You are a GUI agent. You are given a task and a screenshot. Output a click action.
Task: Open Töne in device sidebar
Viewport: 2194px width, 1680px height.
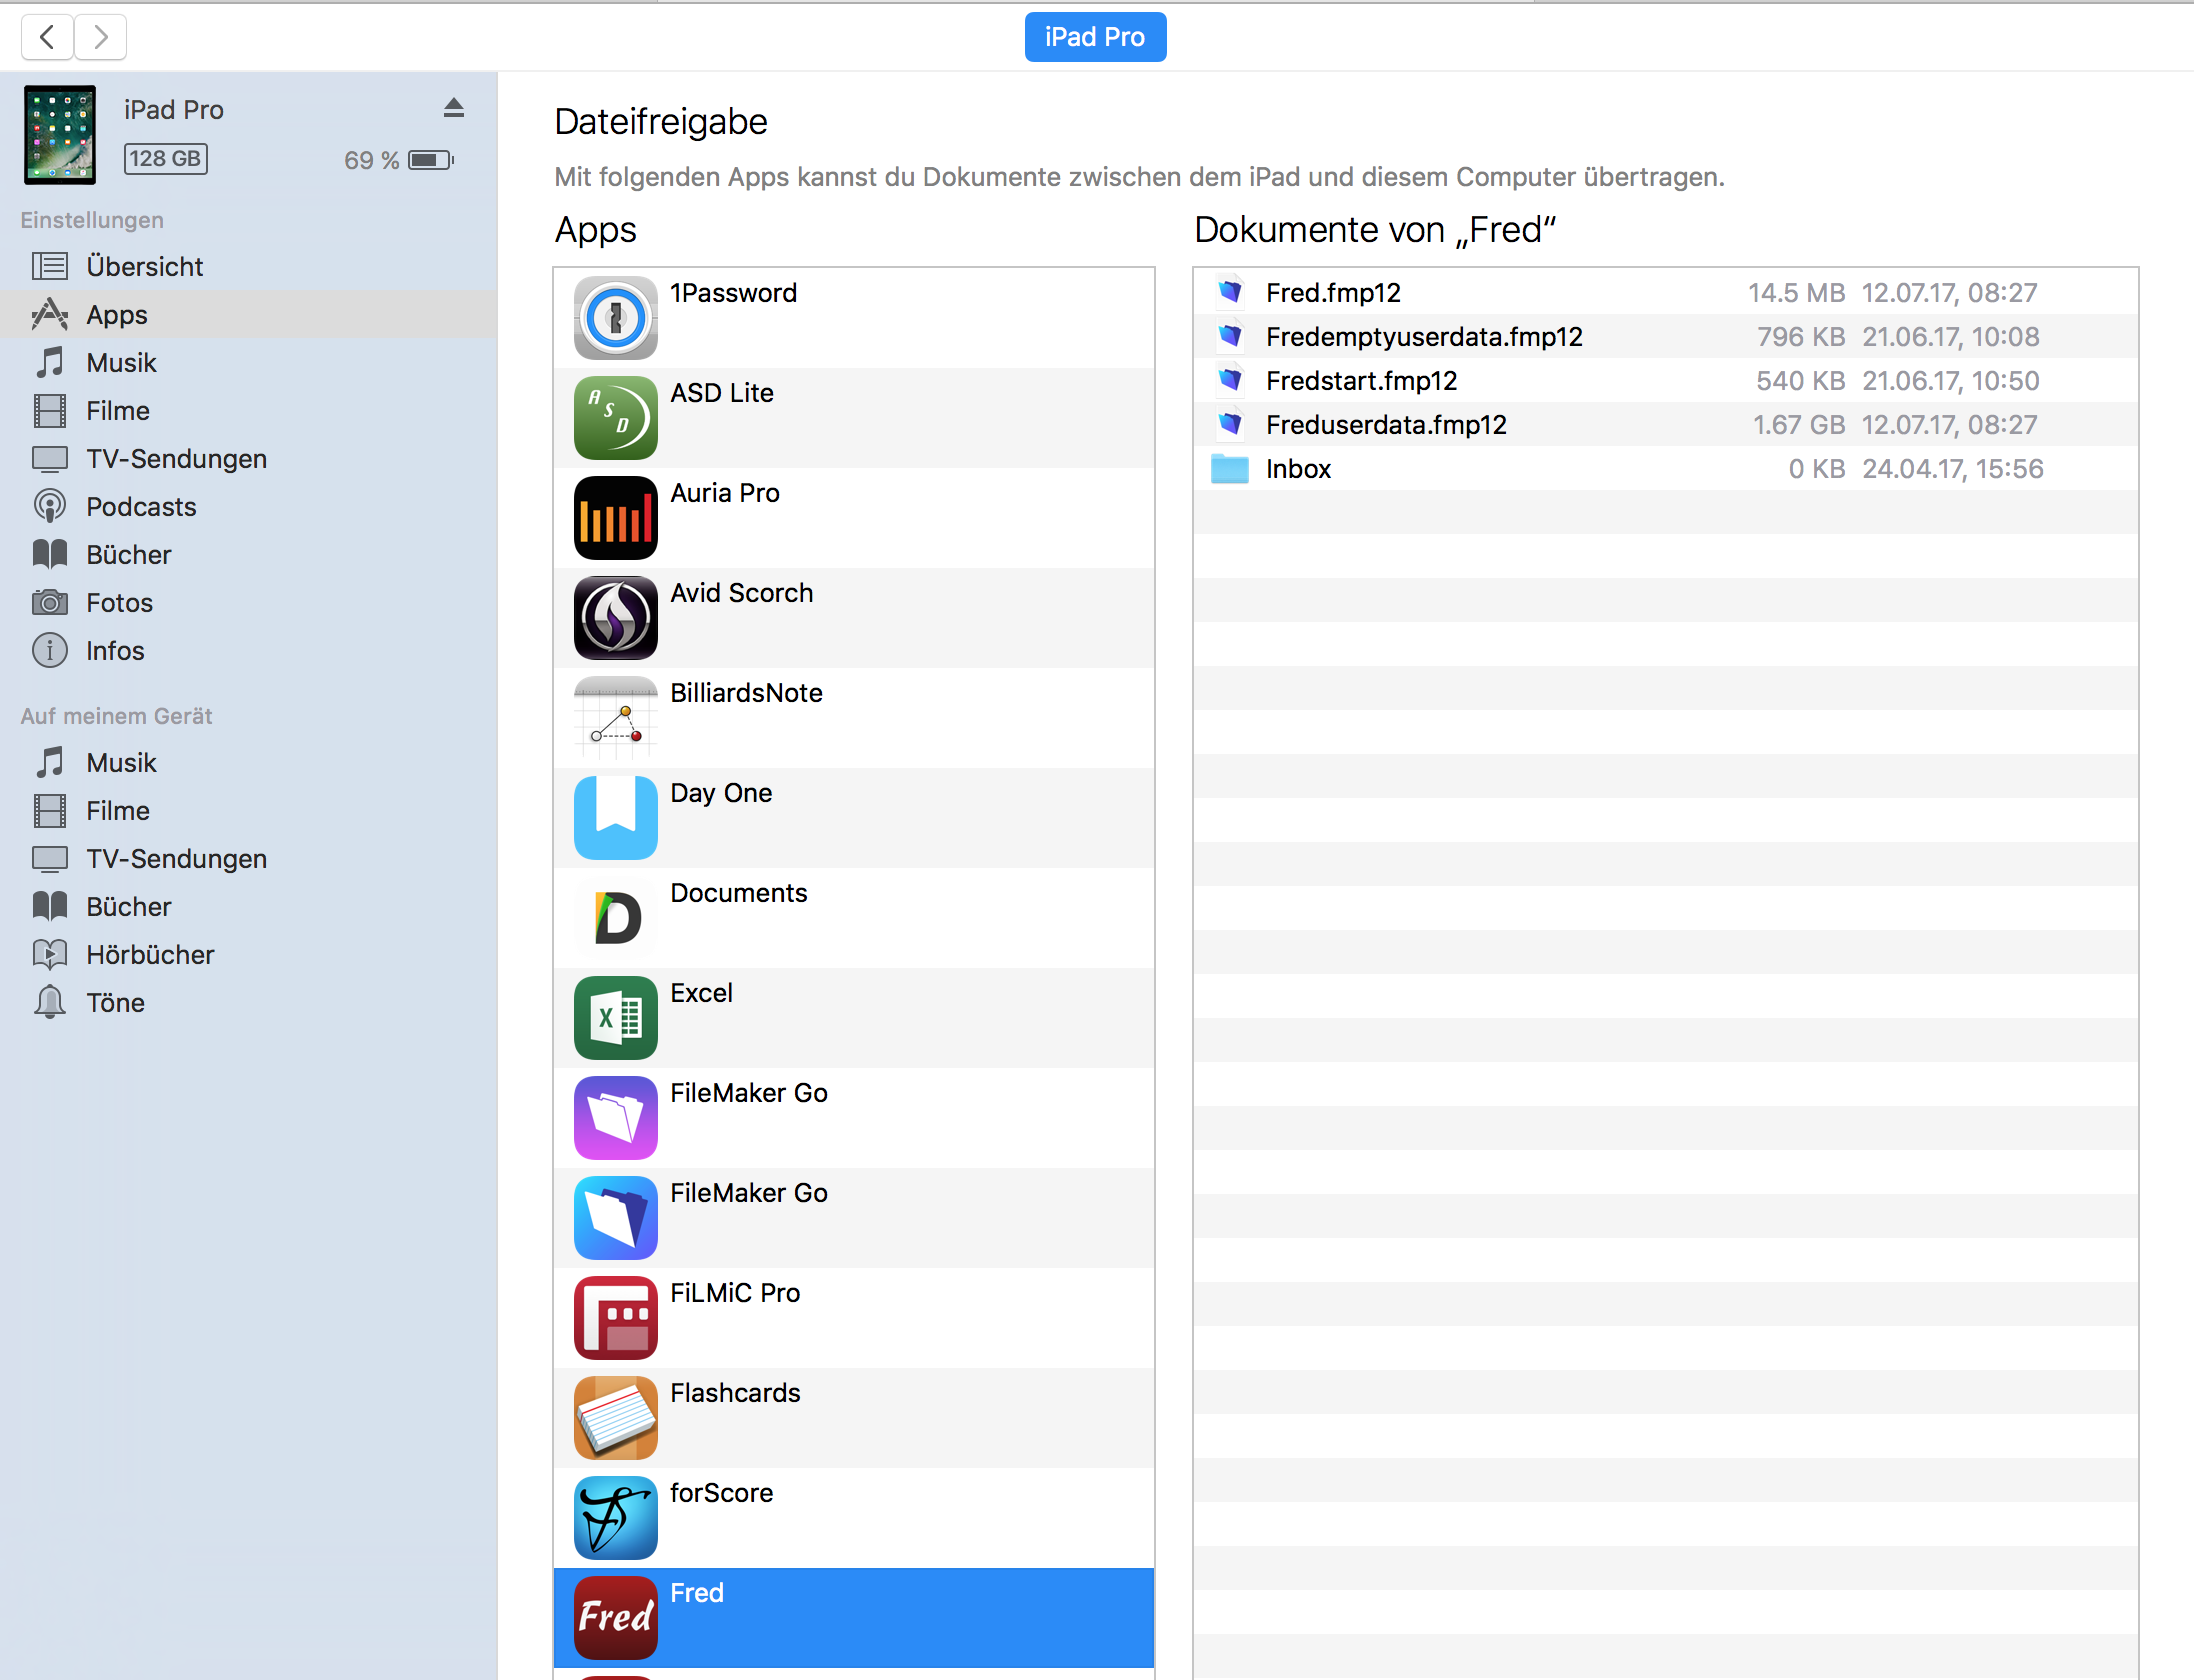click(115, 1003)
